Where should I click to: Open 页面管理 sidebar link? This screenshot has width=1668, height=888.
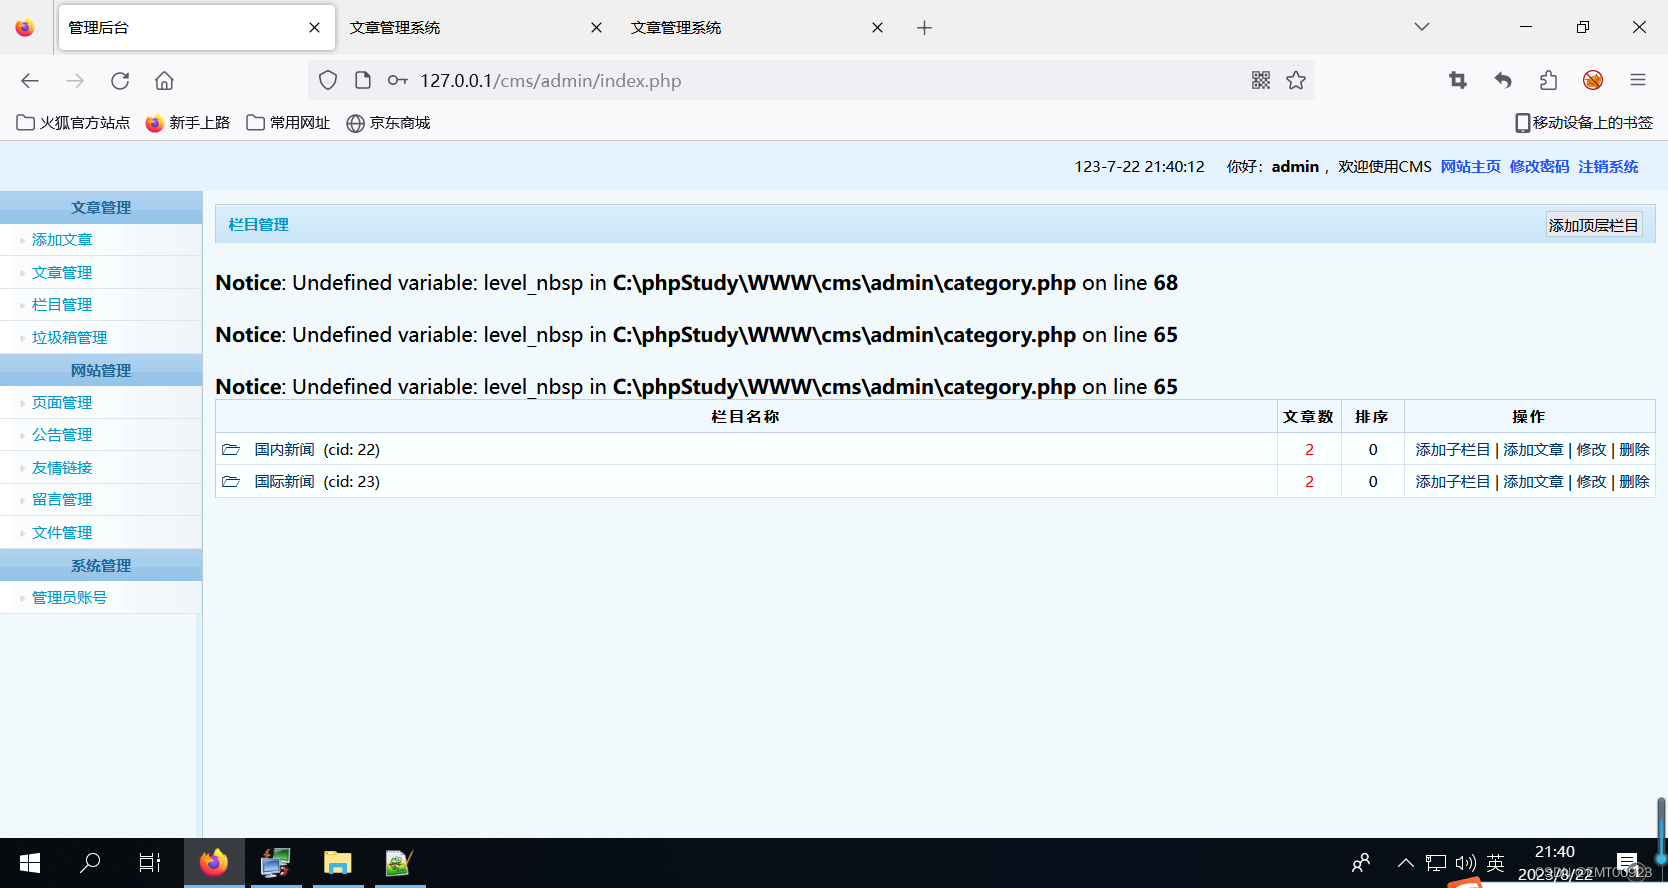point(62,403)
